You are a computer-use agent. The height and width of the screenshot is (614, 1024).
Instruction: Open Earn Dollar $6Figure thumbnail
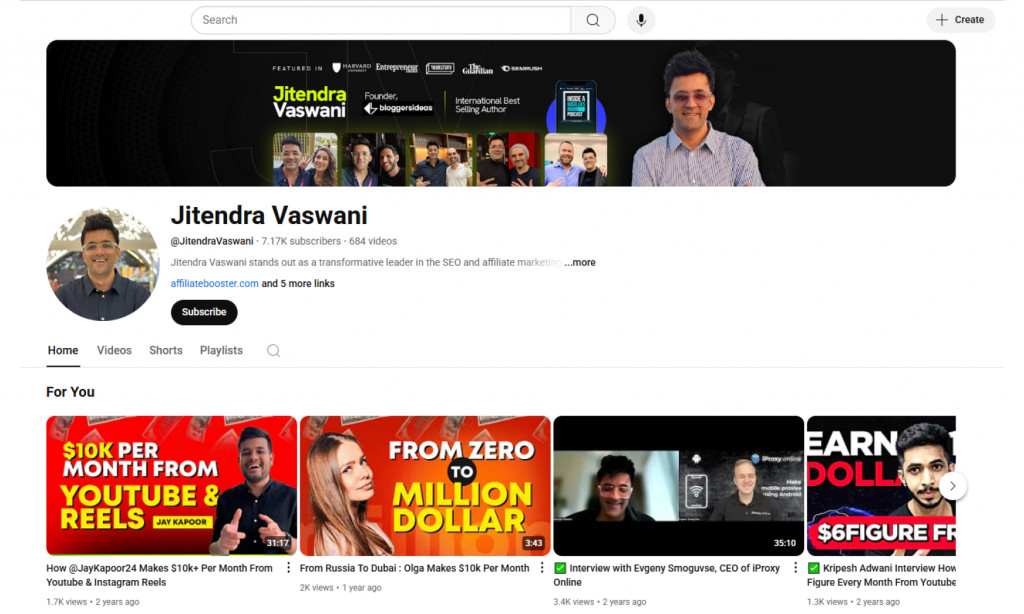point(881,486)
